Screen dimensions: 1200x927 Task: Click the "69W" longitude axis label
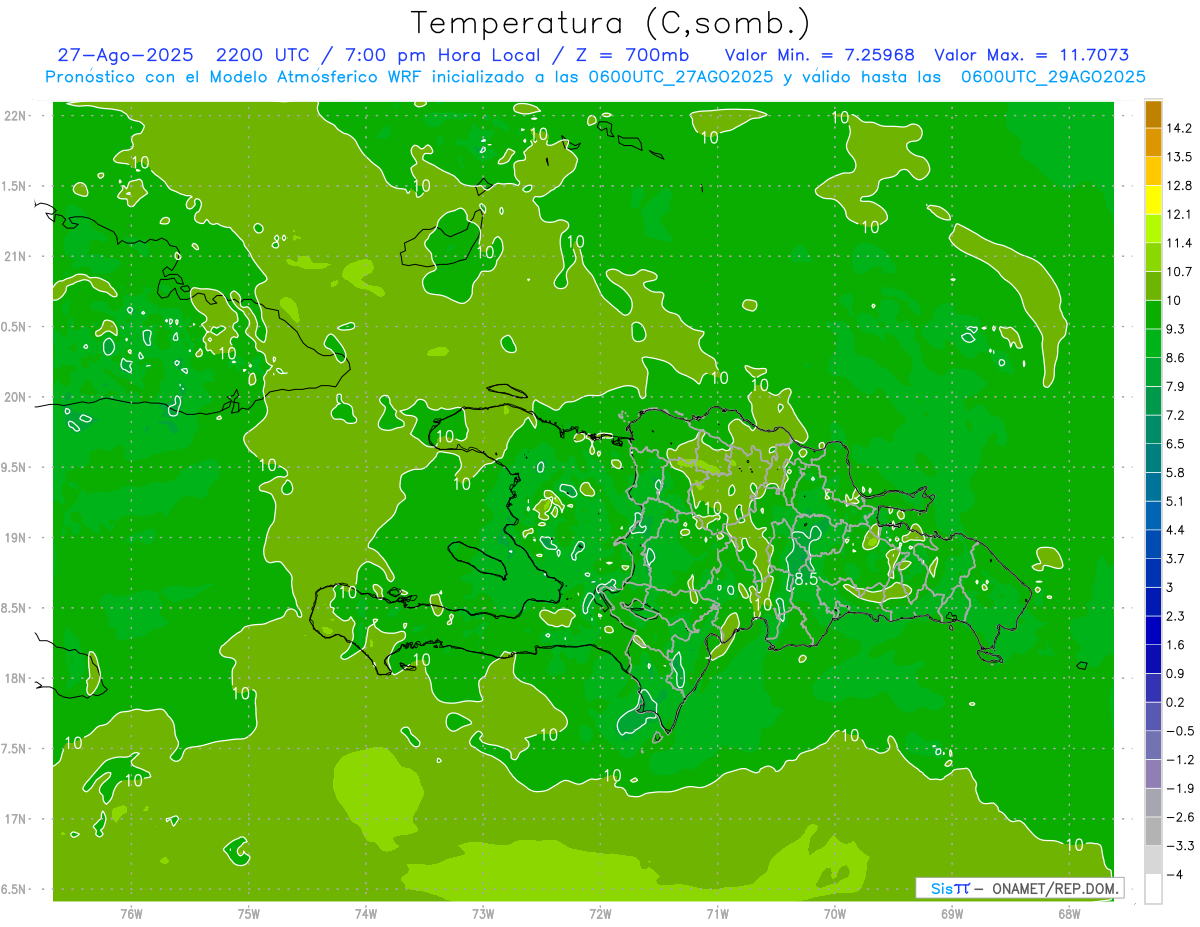952,913
